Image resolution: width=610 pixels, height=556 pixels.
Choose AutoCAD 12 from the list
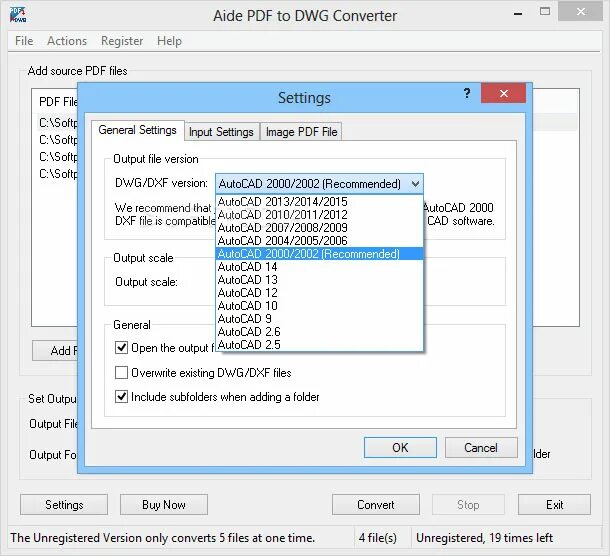(319, 293)
